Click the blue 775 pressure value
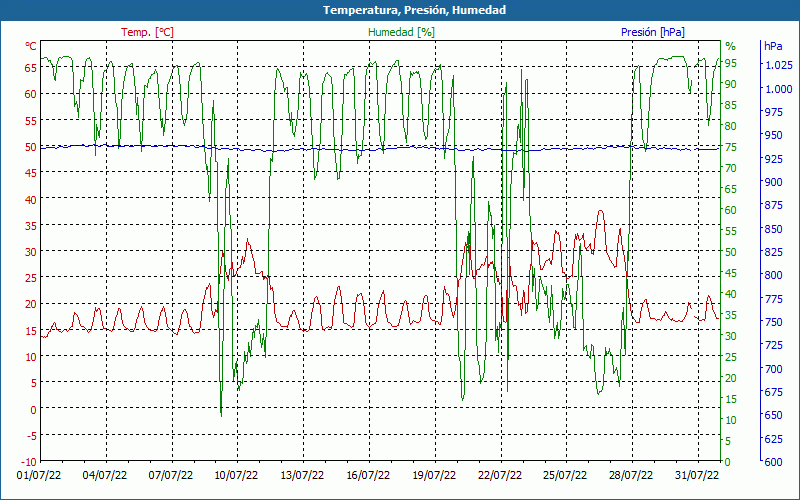 pyautogui.click(x=773, y=298)
